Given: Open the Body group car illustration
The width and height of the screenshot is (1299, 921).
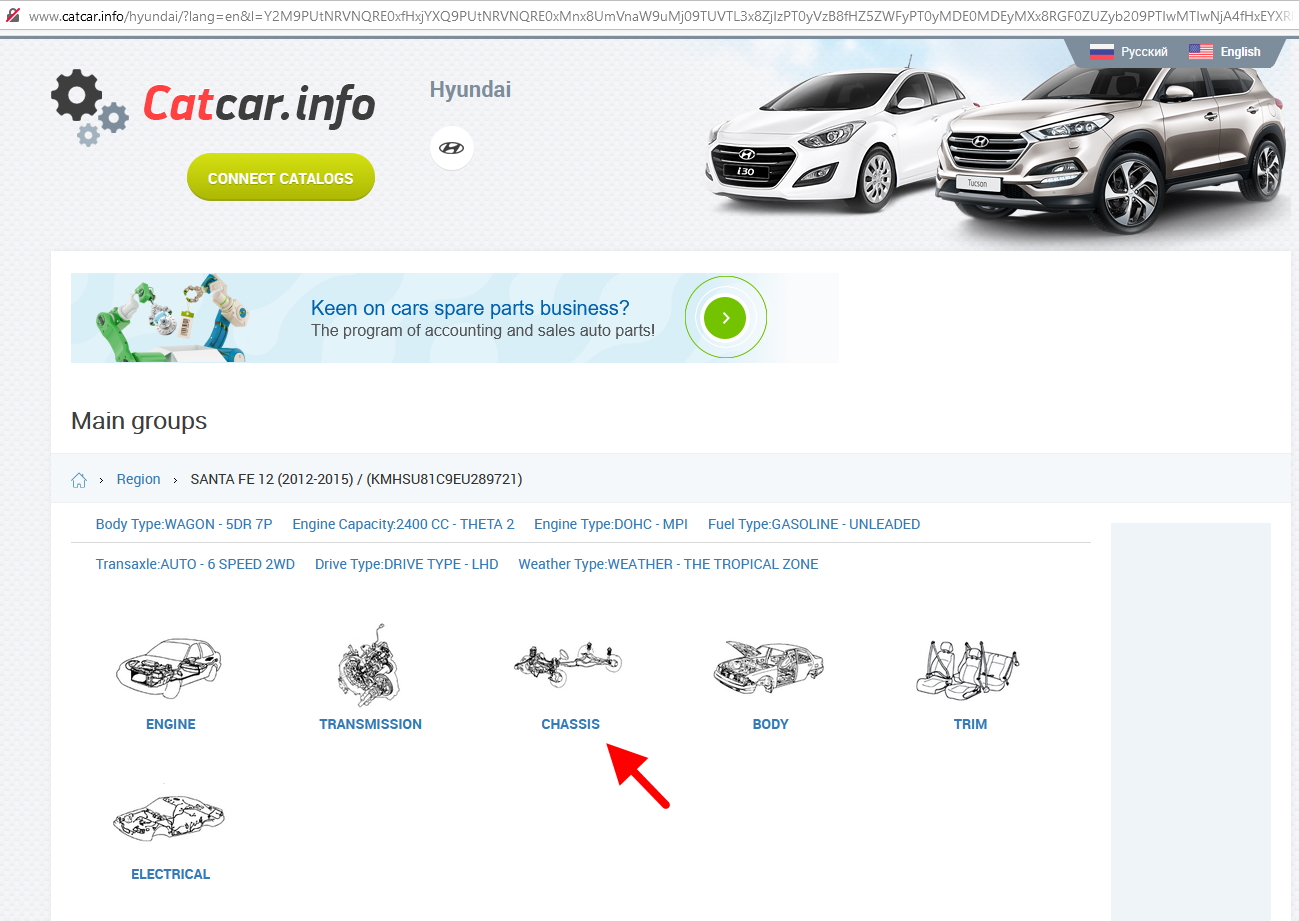Looking at the screenshot, I should pyautogui.click(x=770, y=667).
